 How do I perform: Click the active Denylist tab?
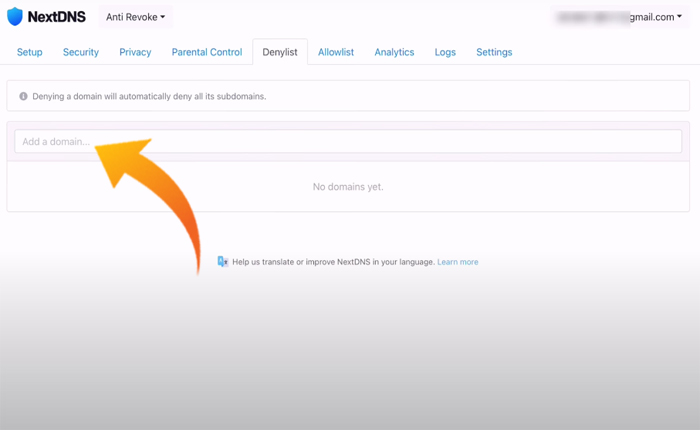[280, 52]
